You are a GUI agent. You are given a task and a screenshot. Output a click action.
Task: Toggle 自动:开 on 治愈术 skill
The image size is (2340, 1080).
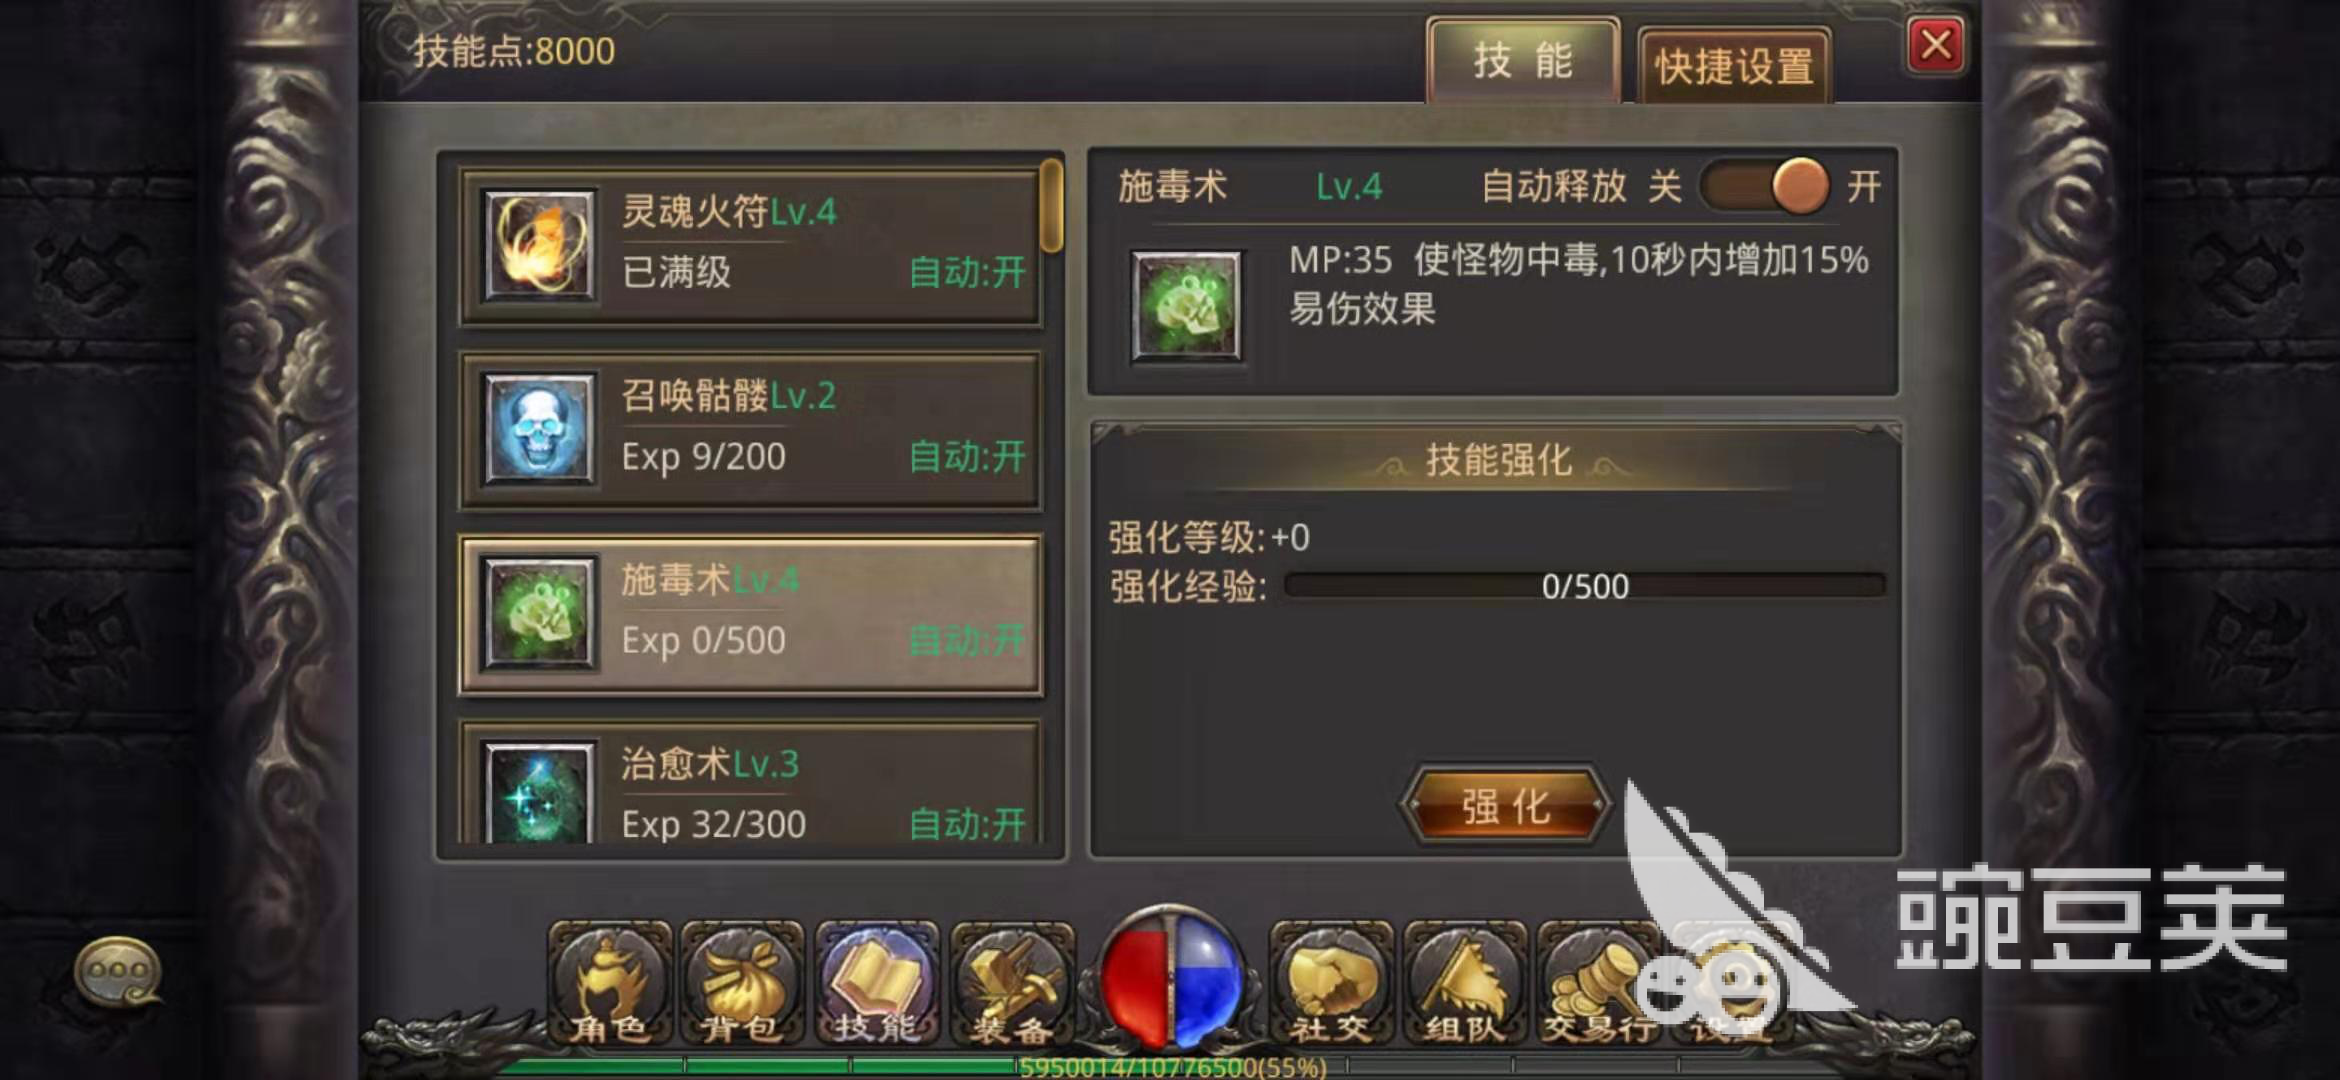(x=967, y=824)
